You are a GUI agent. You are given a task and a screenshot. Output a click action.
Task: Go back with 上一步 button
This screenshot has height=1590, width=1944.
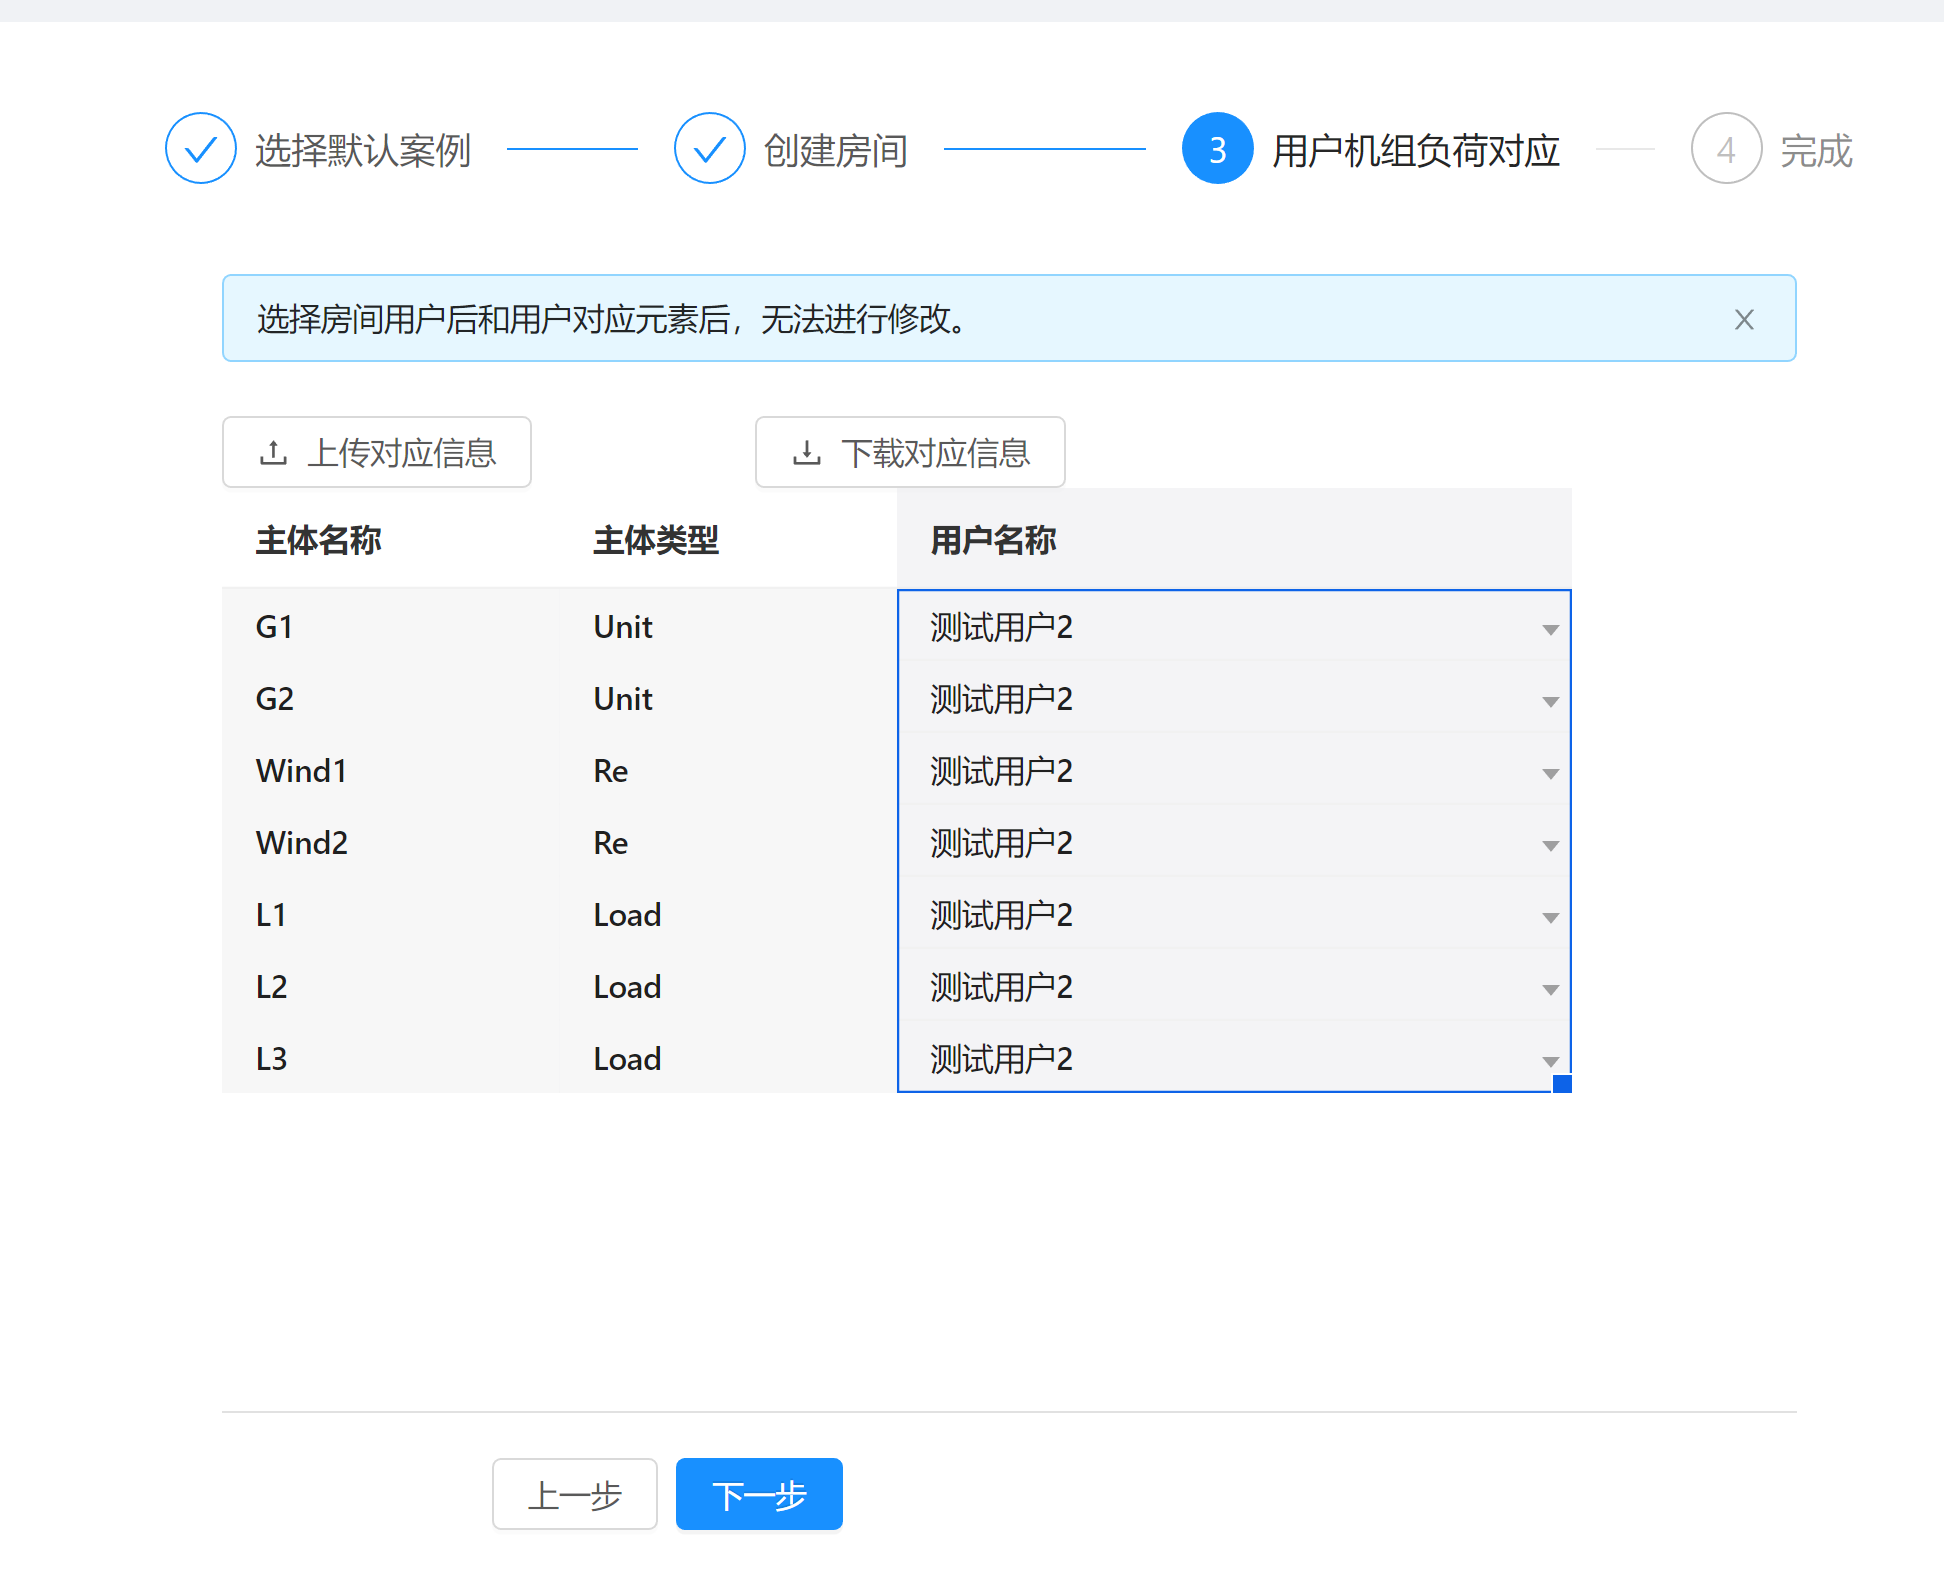(574, 1494)
